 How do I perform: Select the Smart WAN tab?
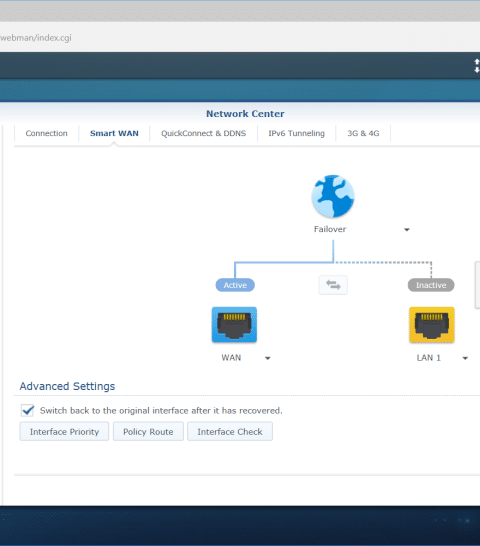click(114, 133)
